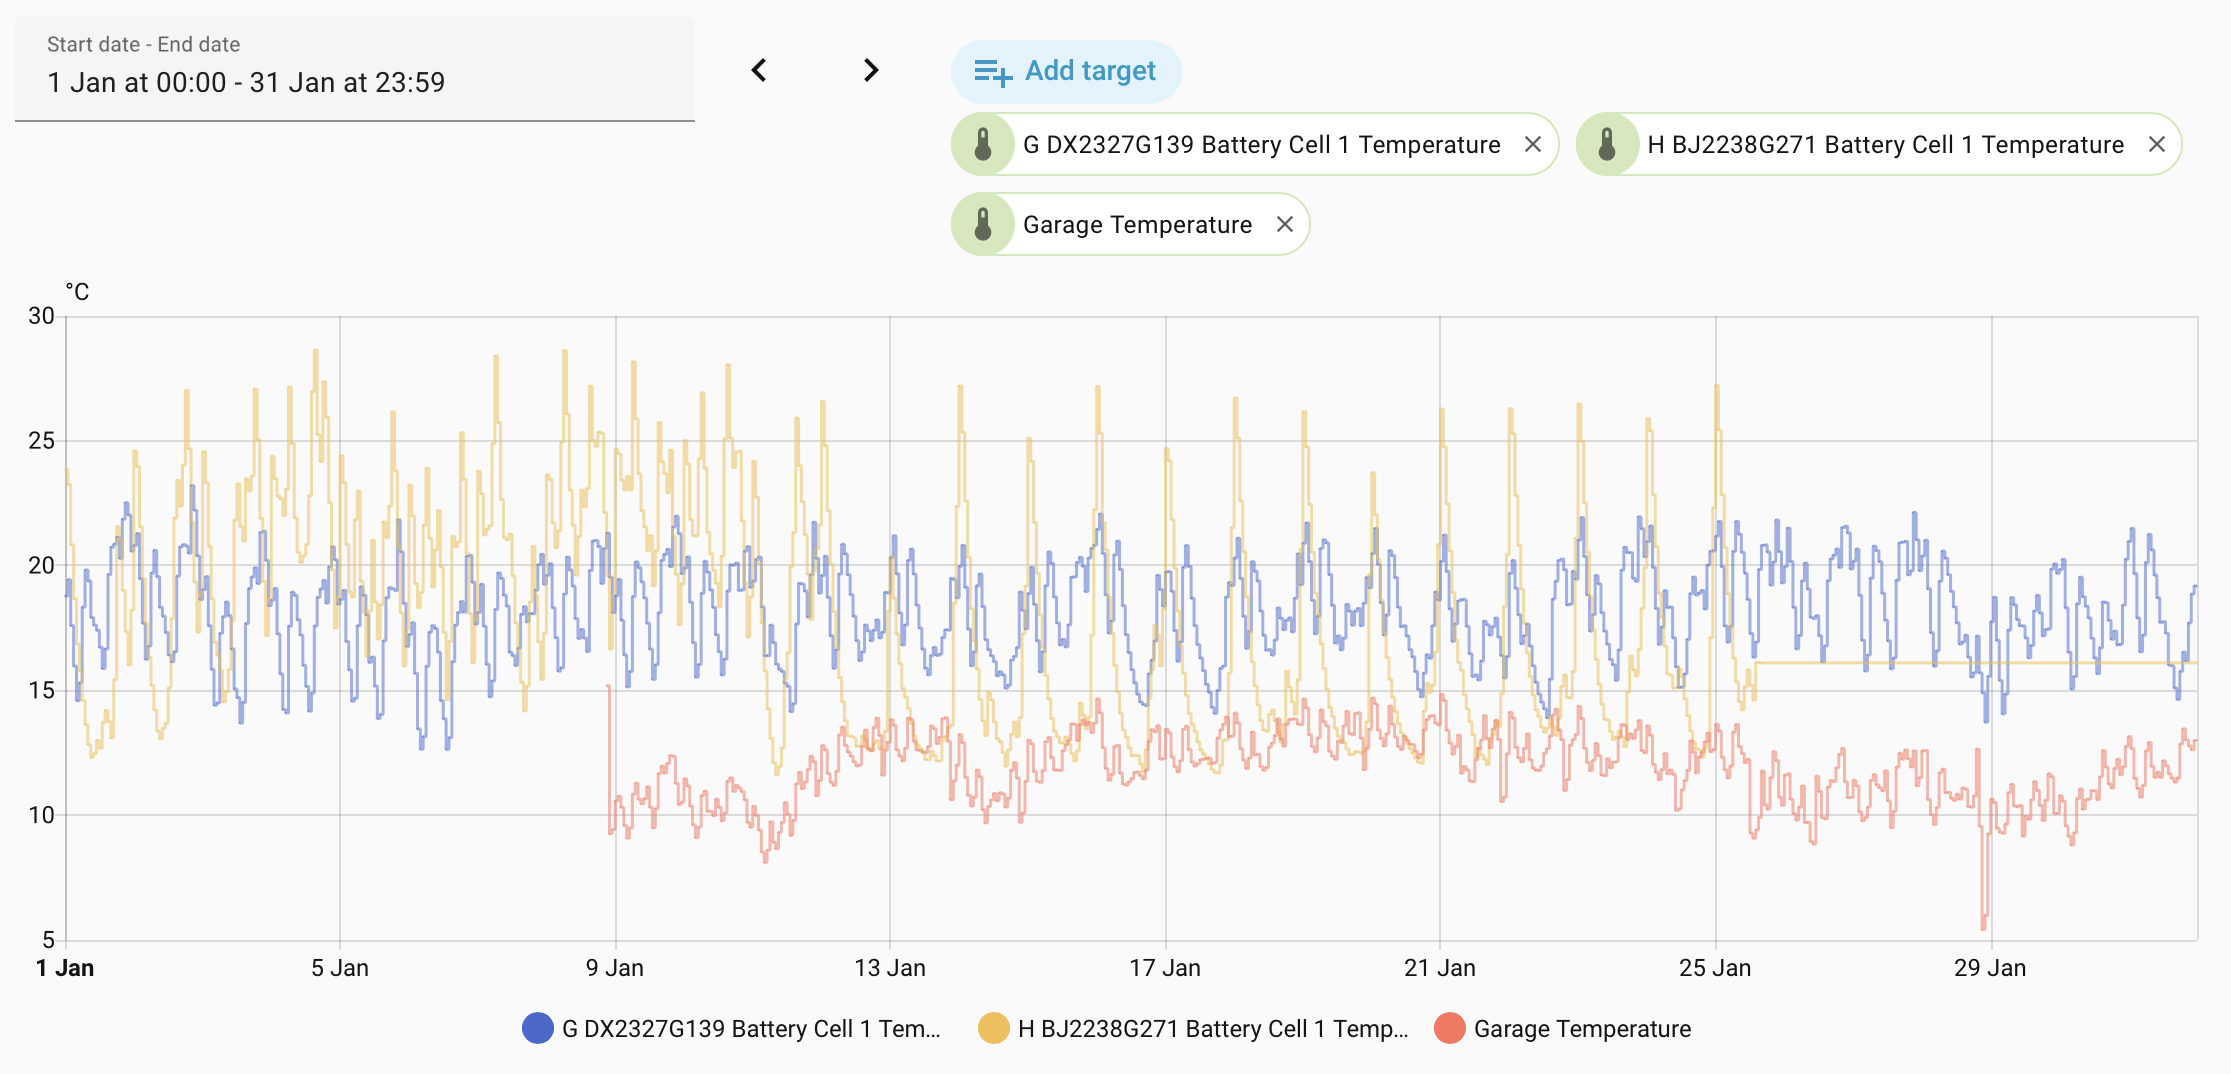2231x1074 pixels.
Task: Click the next date range arrow
Action: 871,70
